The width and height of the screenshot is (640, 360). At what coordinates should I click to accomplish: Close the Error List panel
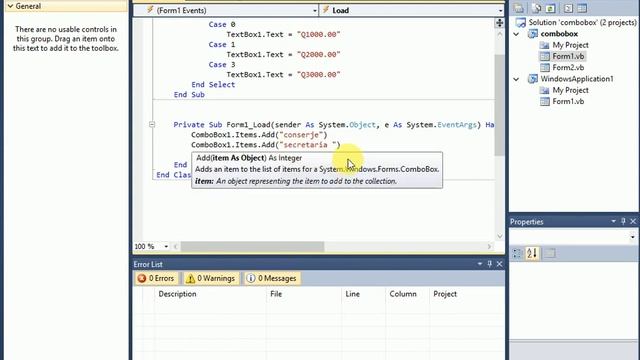pos(499,264)
